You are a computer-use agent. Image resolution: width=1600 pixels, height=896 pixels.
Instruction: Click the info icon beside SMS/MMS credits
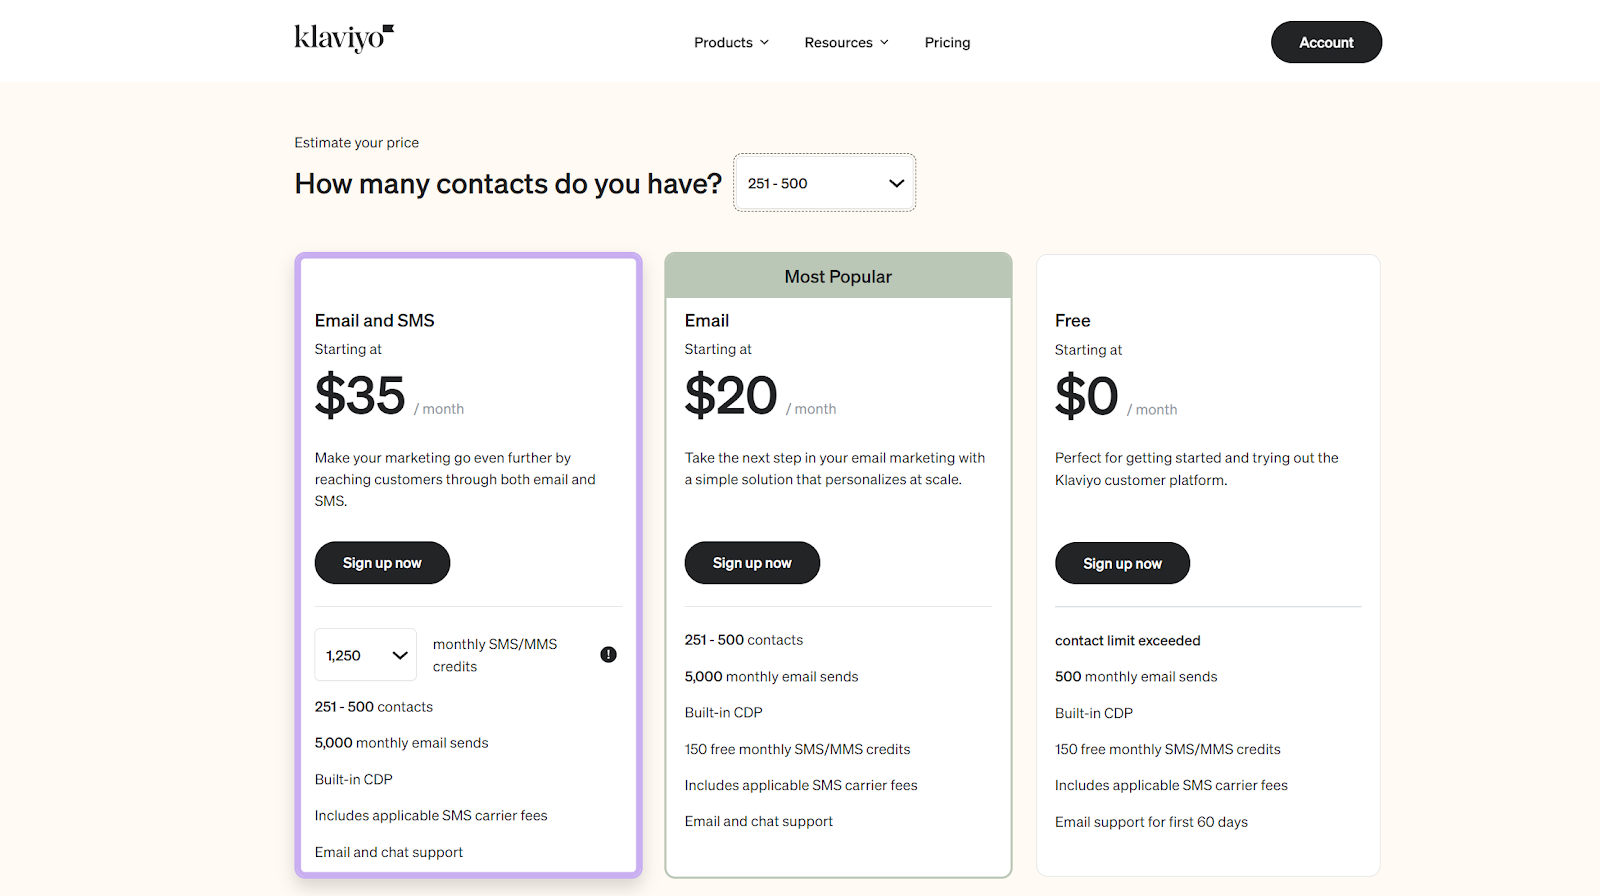coord(608,655)
